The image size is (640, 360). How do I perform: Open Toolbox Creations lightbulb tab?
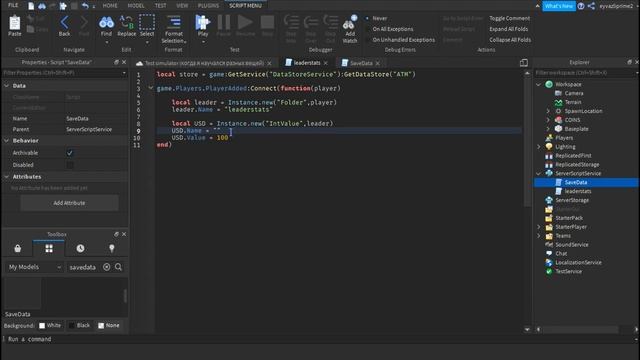click(x=111, y=248)
